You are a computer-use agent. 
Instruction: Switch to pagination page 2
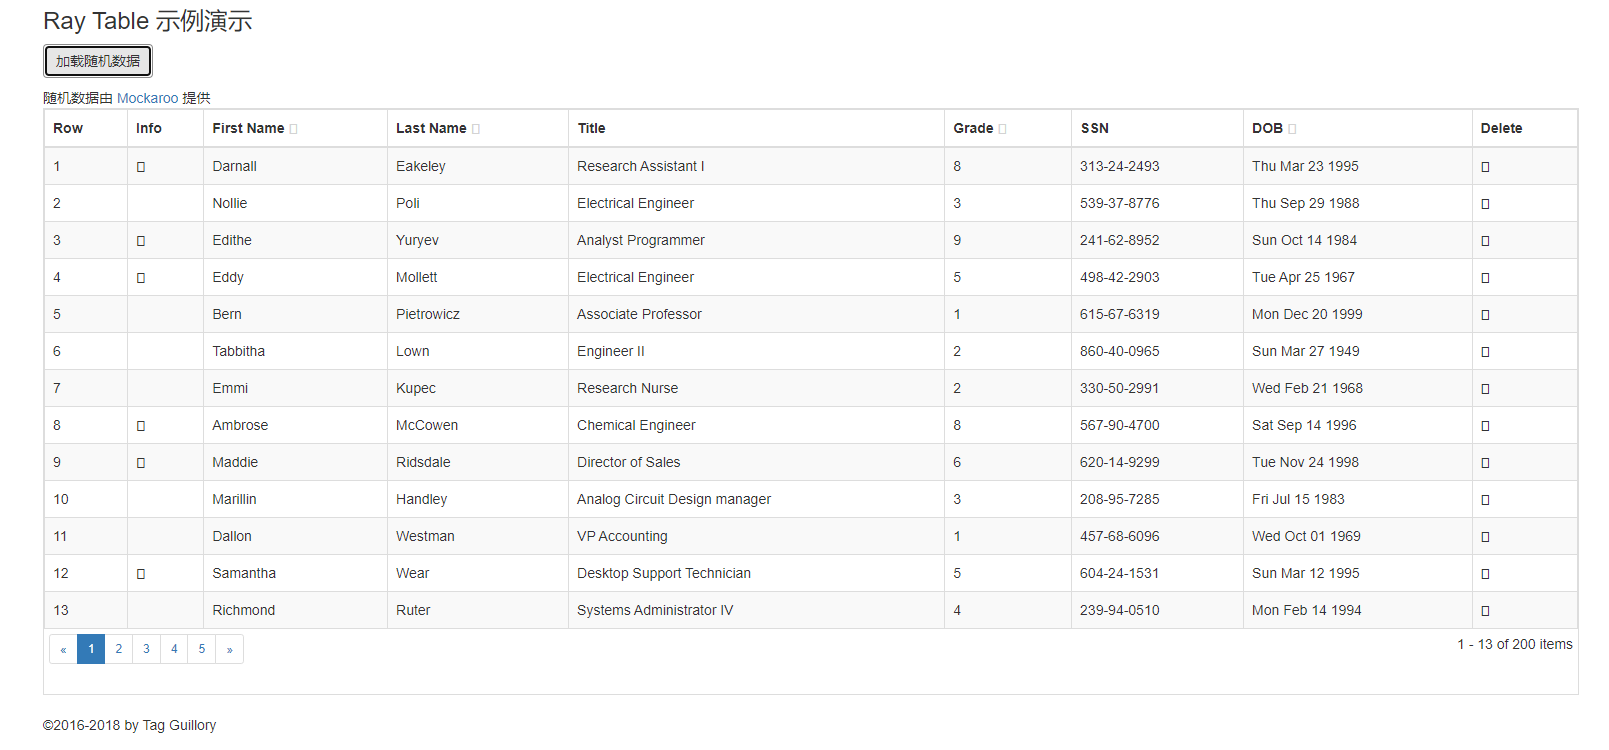coord(118,649)
